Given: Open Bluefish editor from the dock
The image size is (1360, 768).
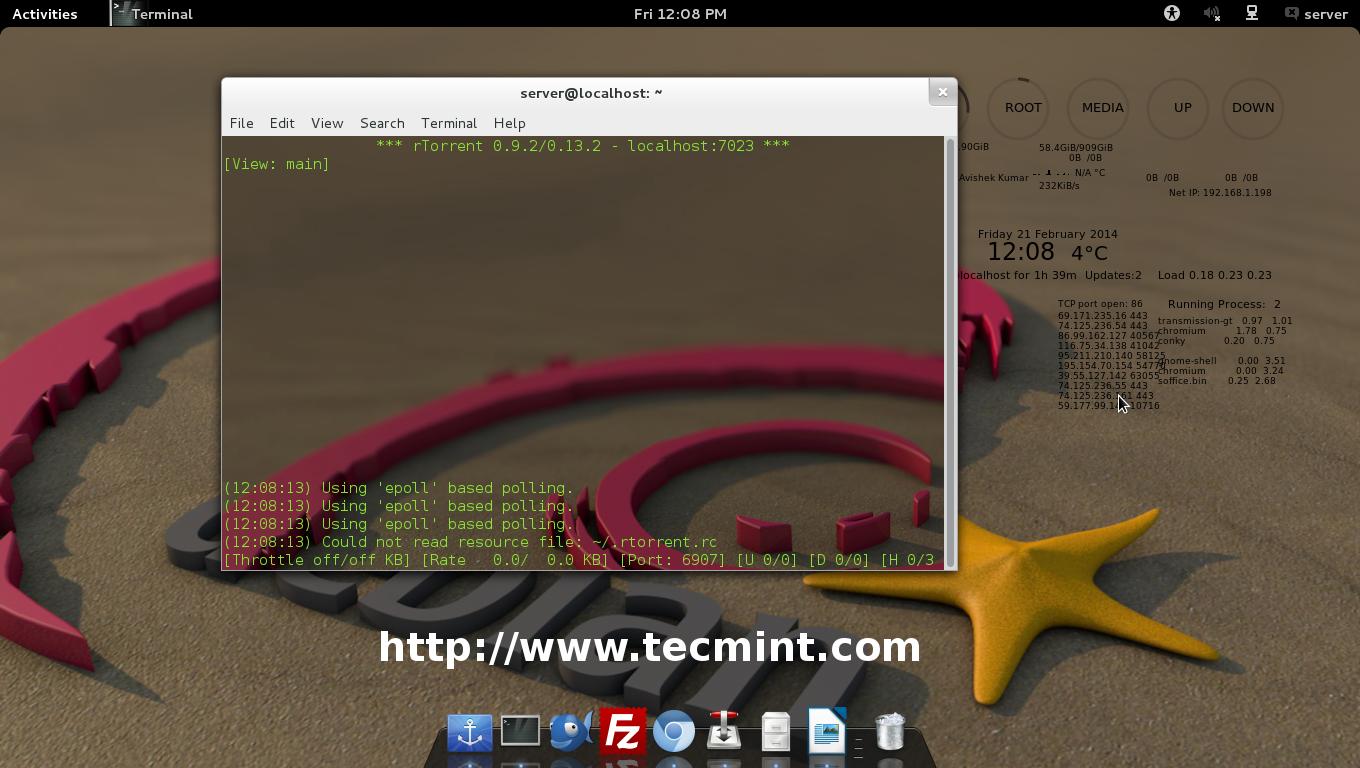Looking at the screenshot, I should pyautogui.click(x=570, y=732).
